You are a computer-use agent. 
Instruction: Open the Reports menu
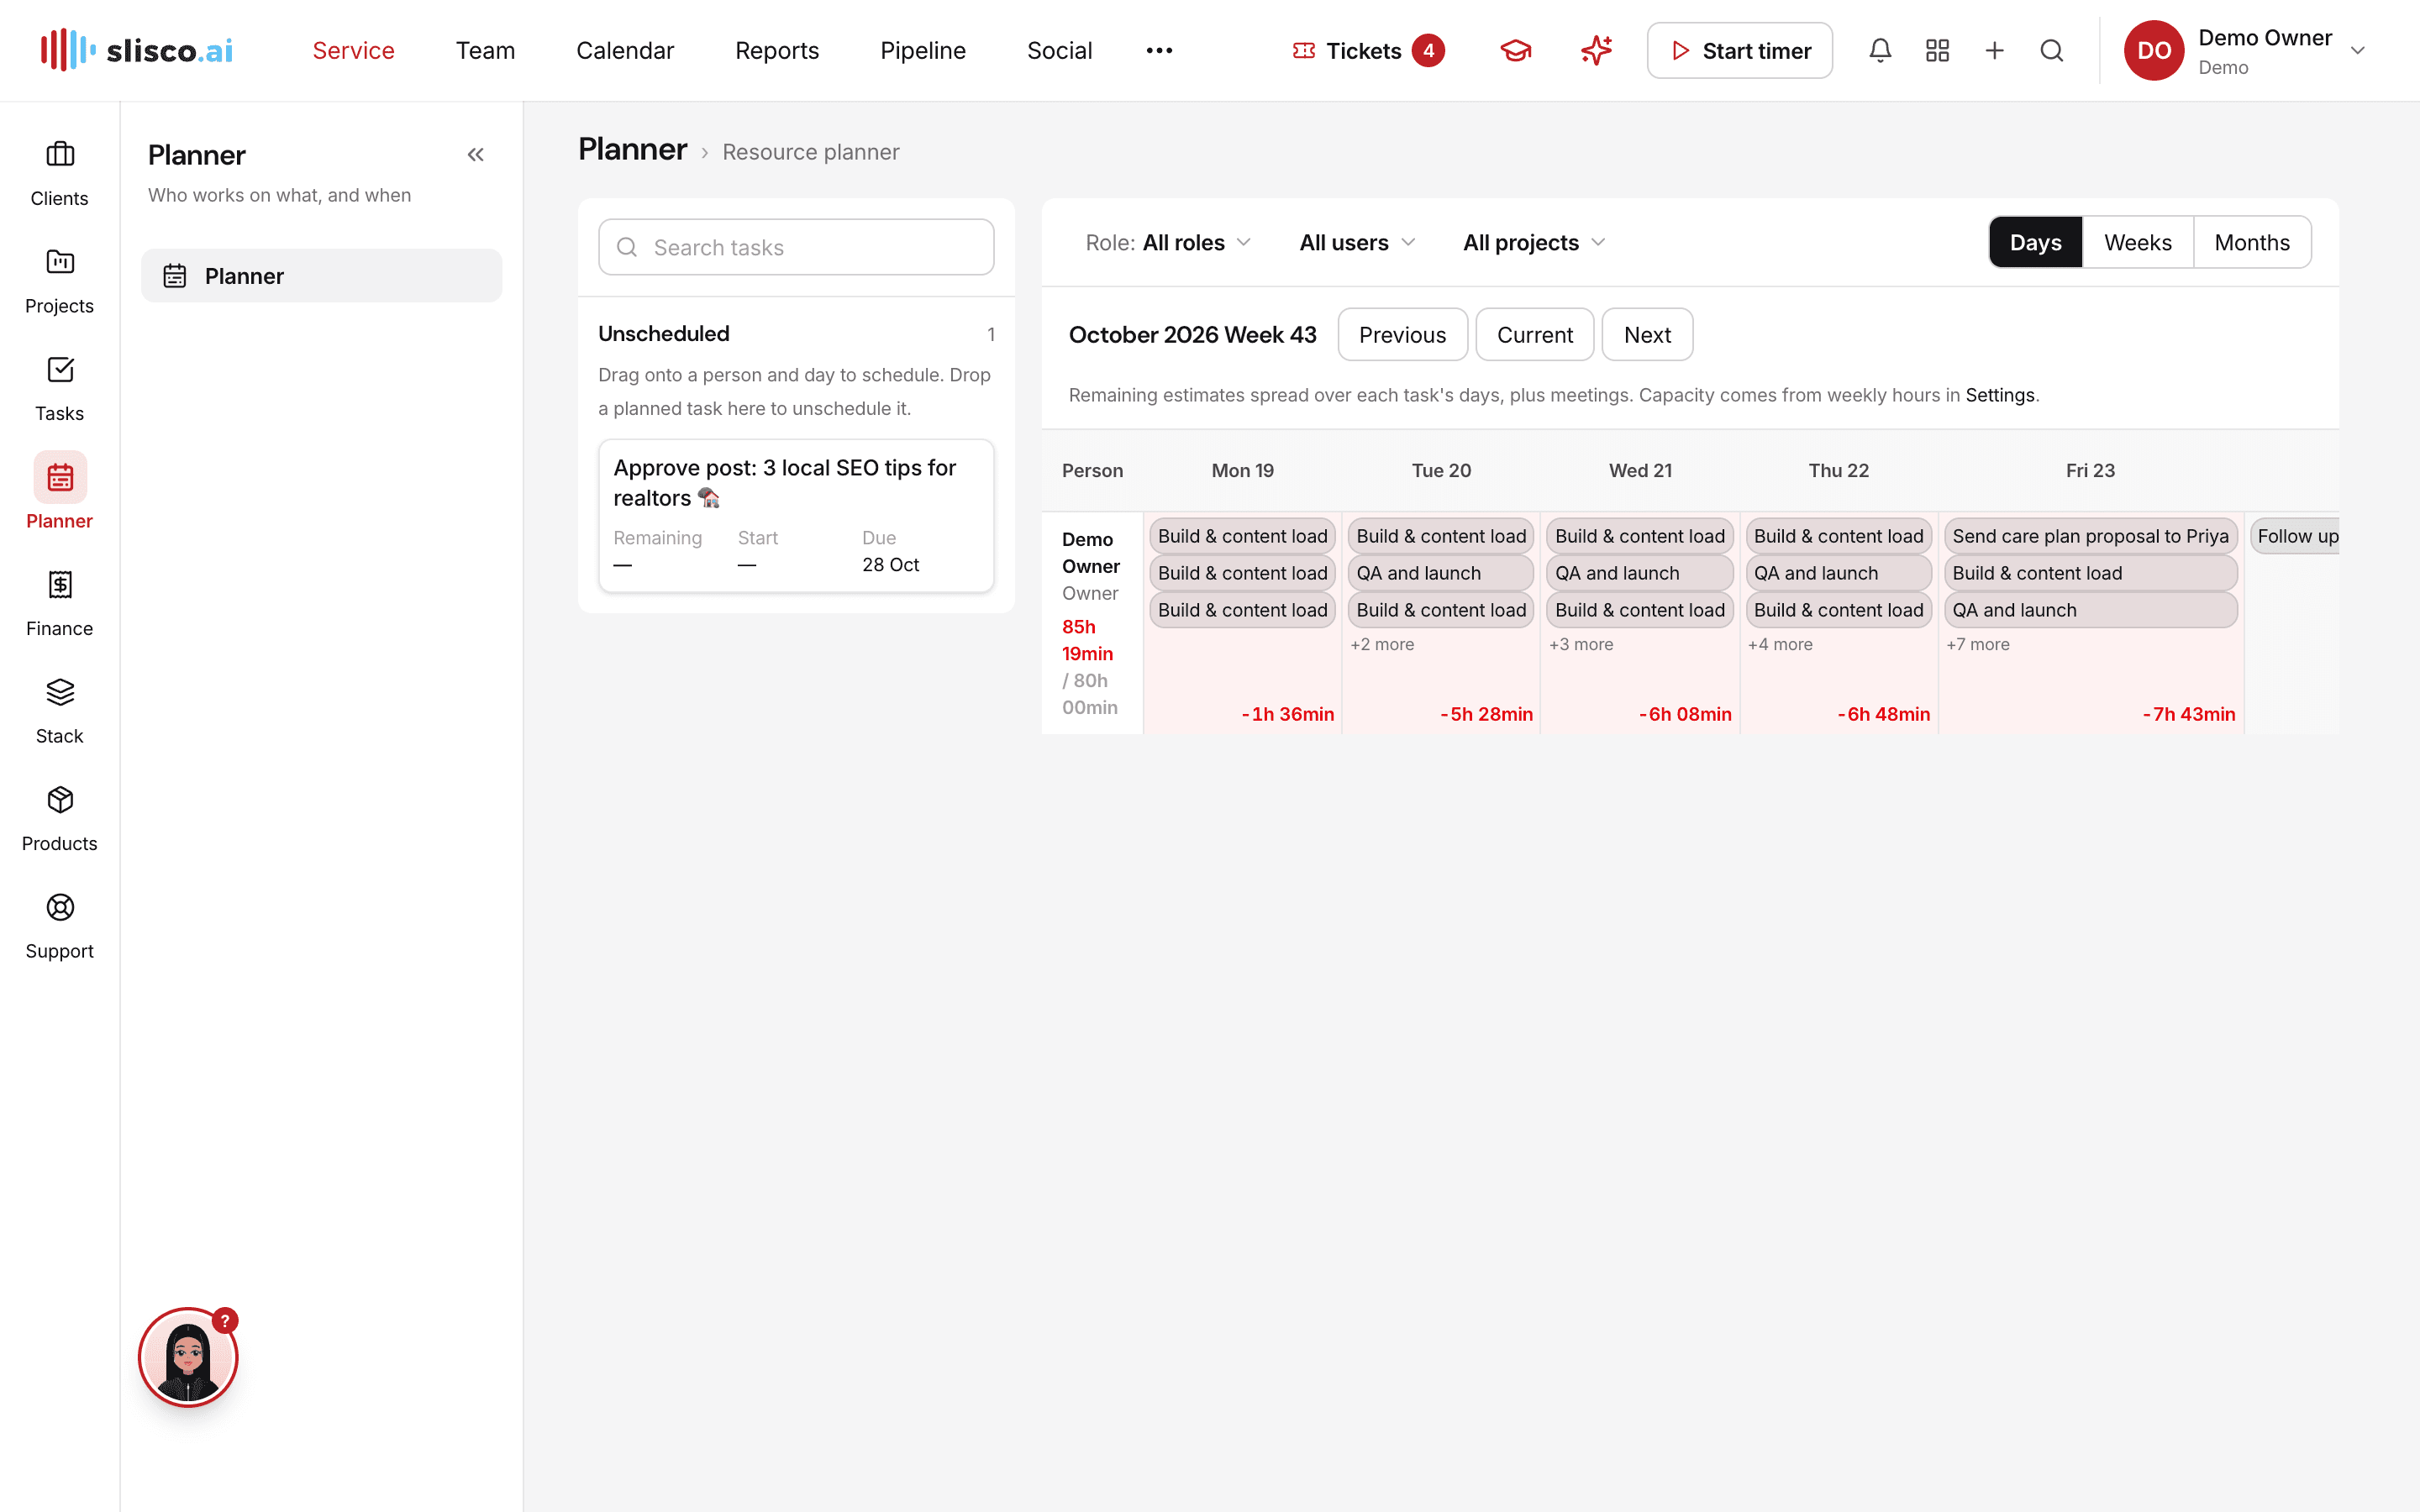coord(777,50)
